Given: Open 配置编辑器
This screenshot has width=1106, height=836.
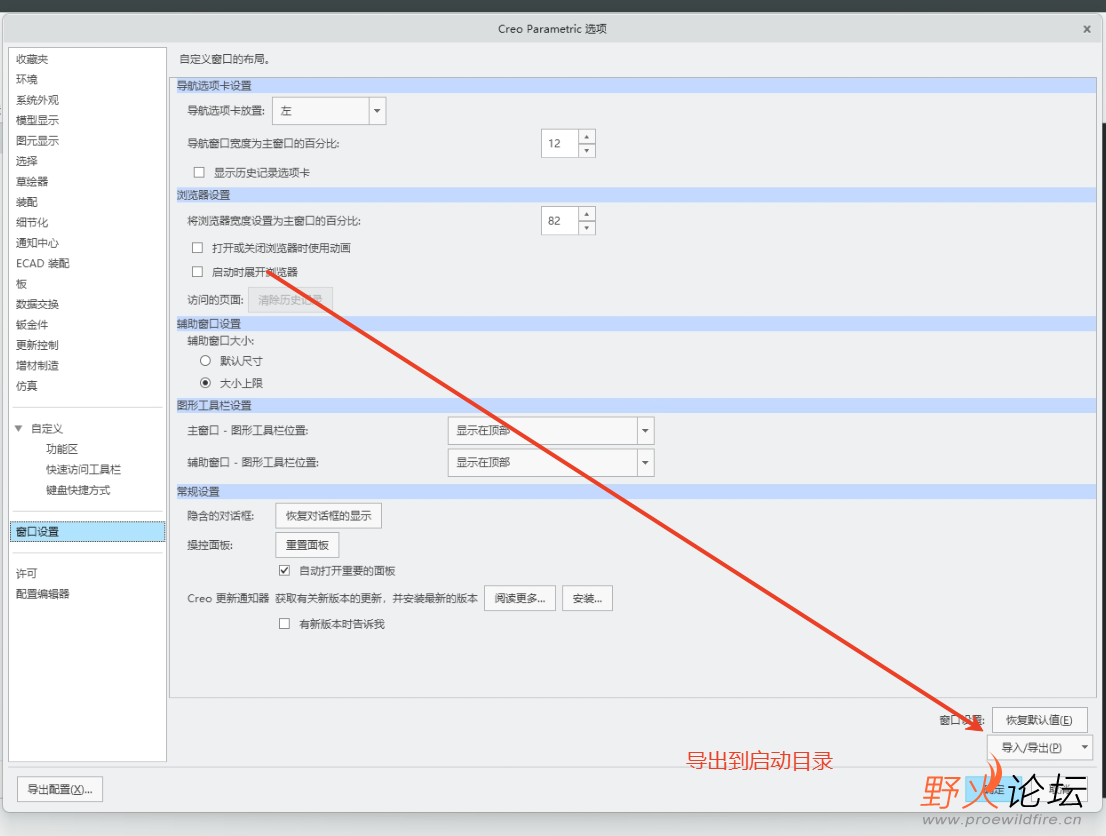Looking at the screenshot, I should coord(42,594).
